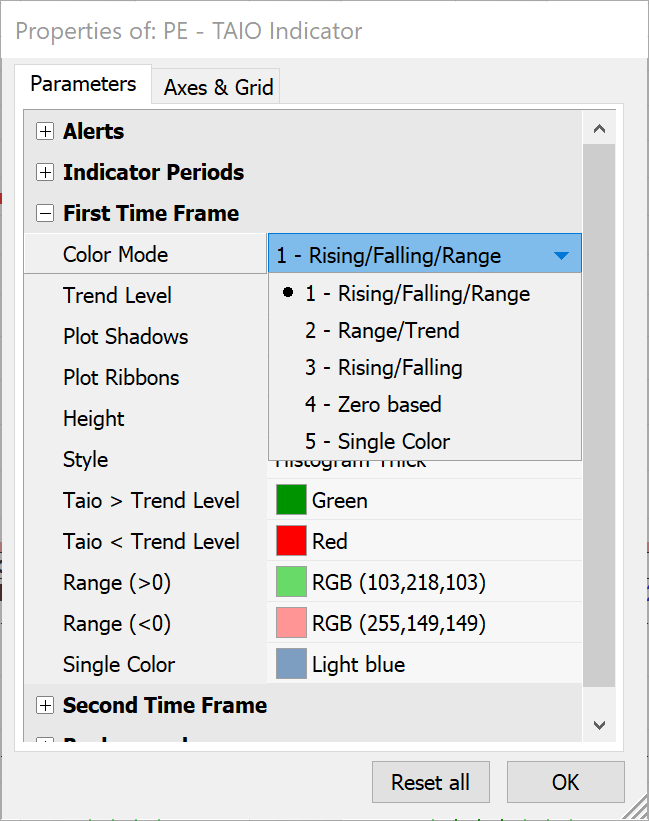Open the Range (<0) pink swatch
This screenshot has width=649, height=821.
coord(291,623)
